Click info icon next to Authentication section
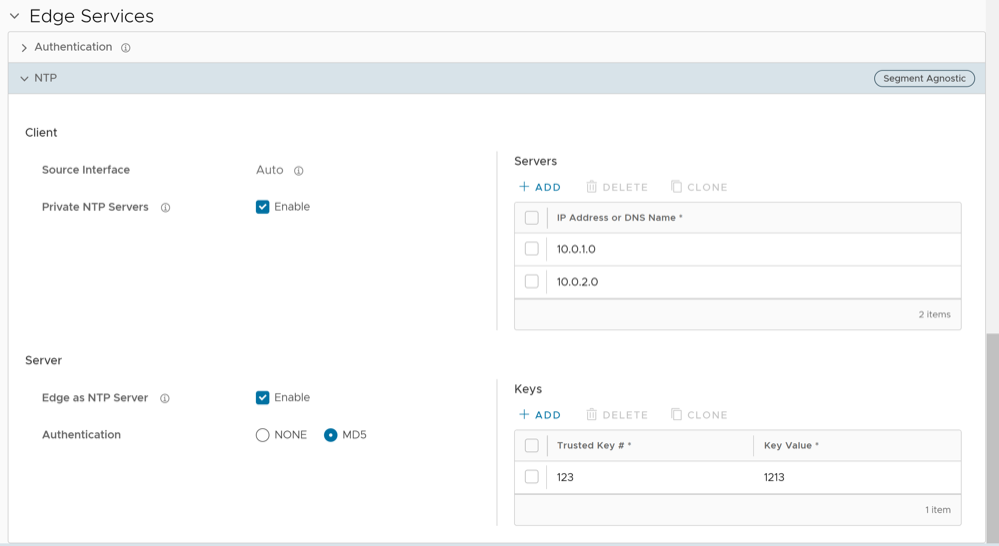The height and width of the screenshot is (546, 999). coord(126,48)
